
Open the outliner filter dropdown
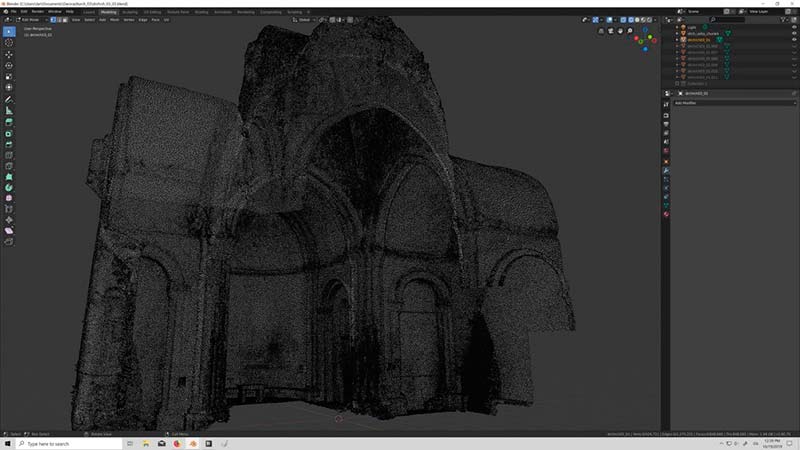coord(784,19)
